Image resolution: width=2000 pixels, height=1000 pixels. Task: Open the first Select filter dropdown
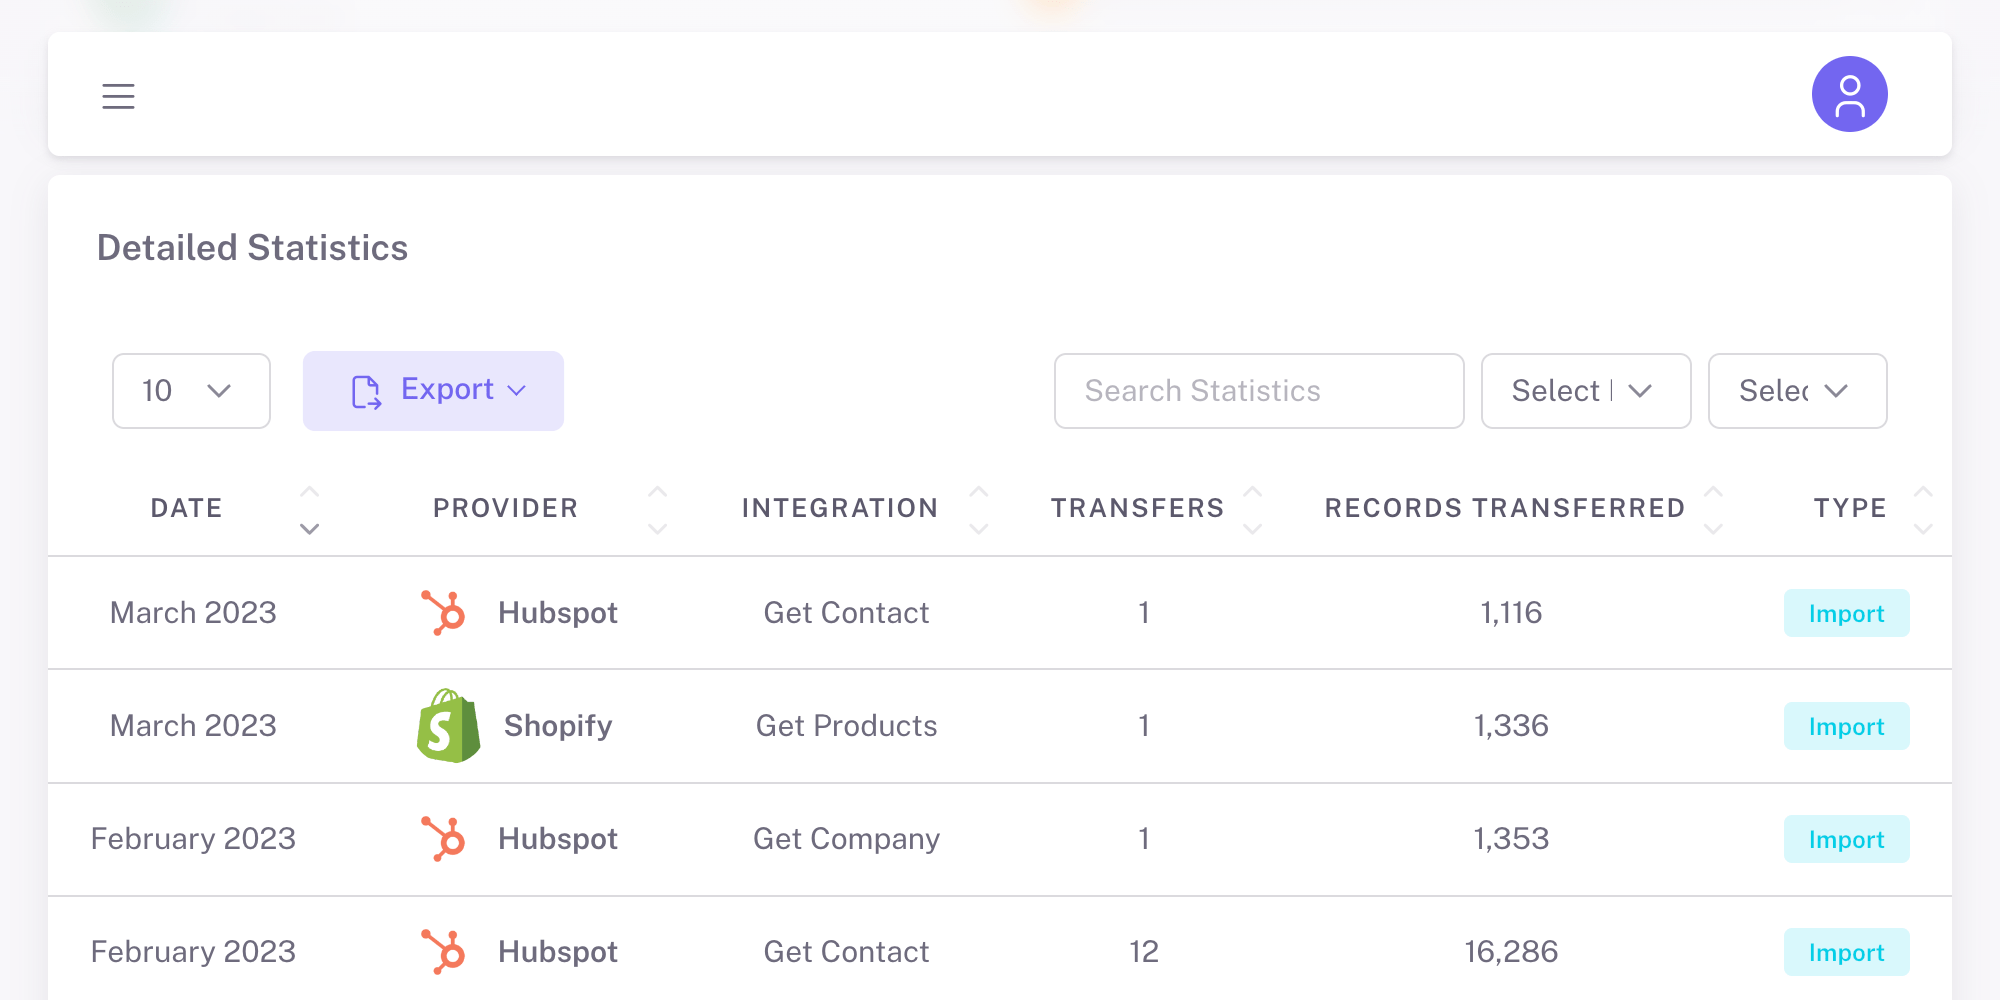[x=1585, y=391]
